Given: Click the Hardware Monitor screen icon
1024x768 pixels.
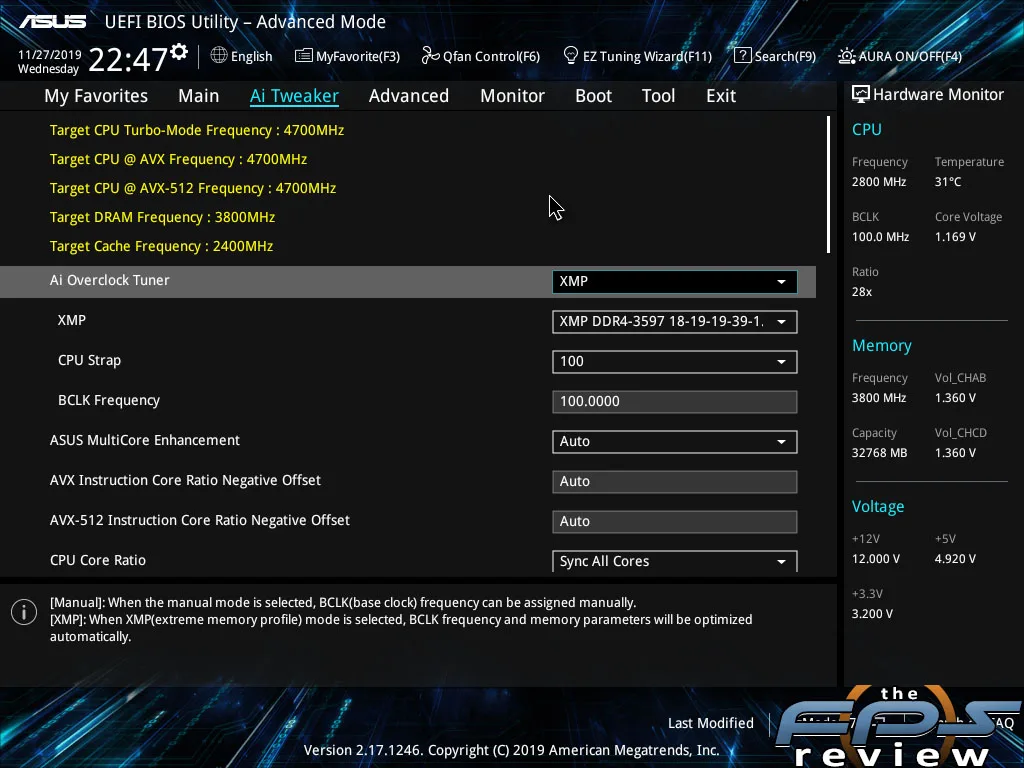Looking at the screenshot, I should [x=860, y=95].
